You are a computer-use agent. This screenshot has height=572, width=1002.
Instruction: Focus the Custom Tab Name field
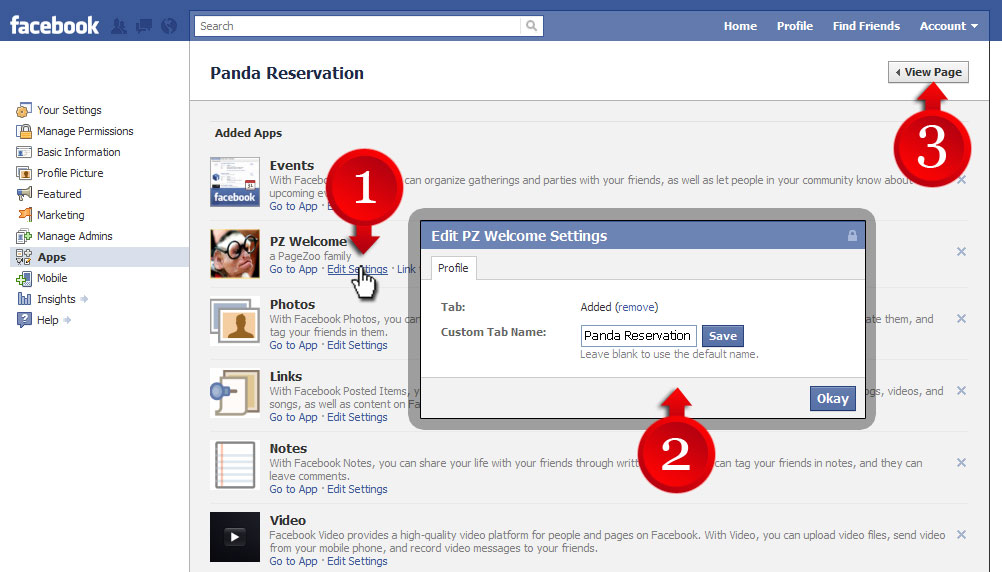tap(639, 336)
